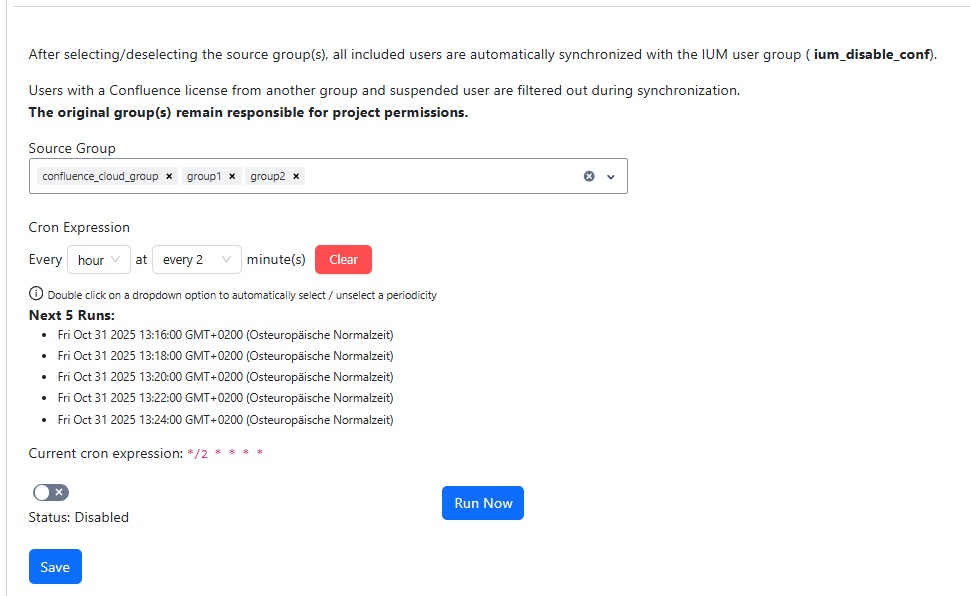Viewport: 970px width, 596px height.
Task: Remove the confluence_cloud_group chip
Action: [x=169, y=176]
